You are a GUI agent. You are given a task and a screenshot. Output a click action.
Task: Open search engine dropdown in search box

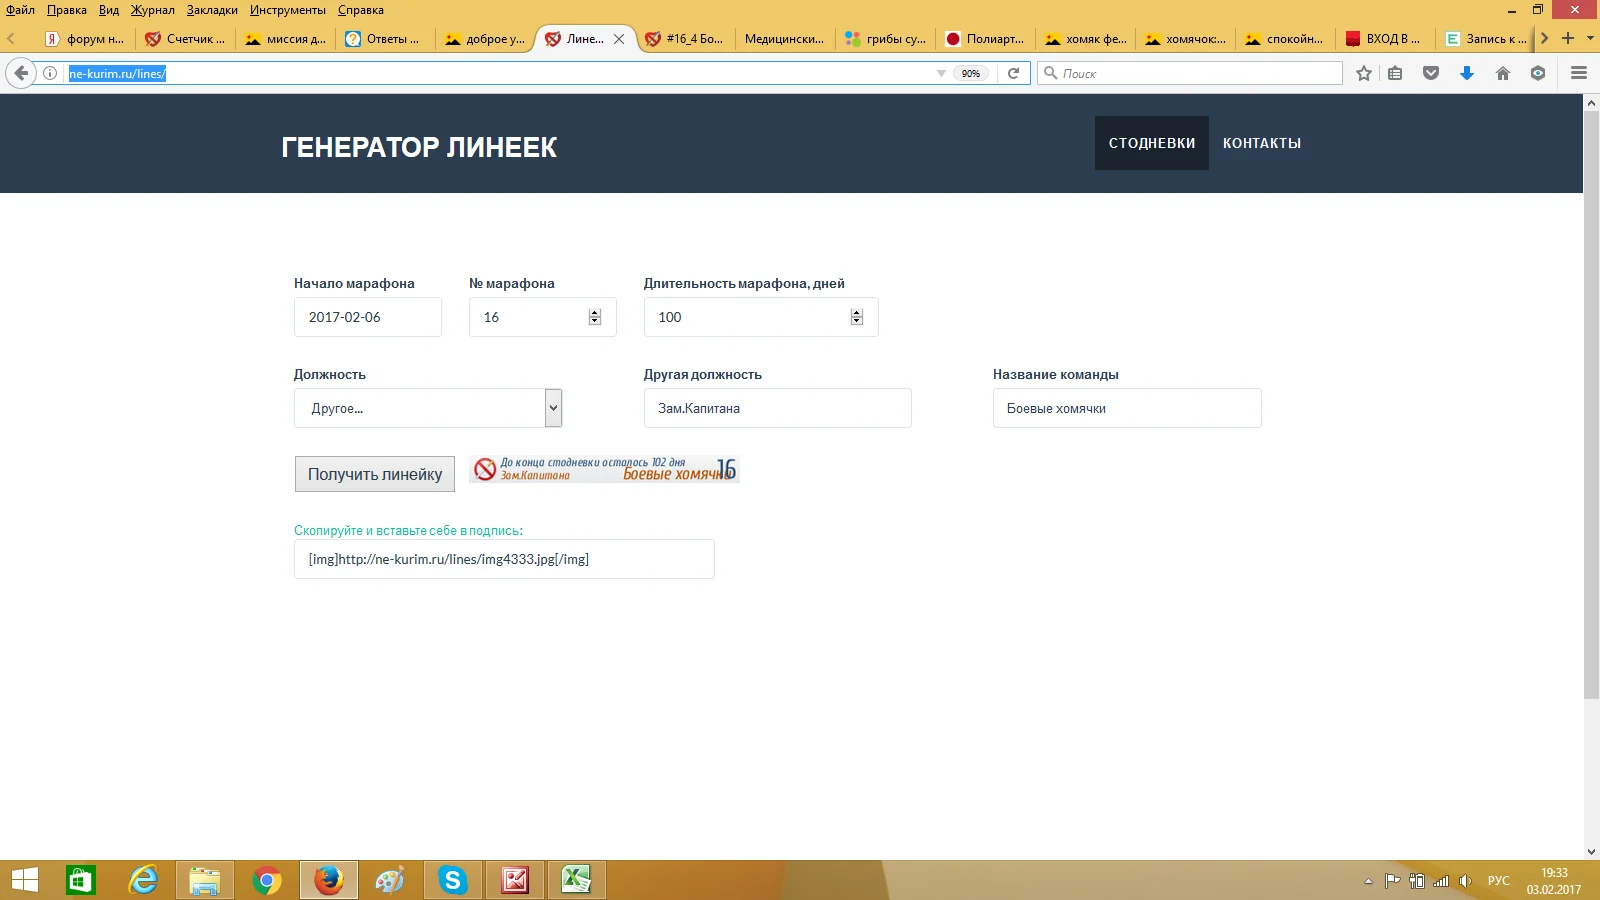[1050, 73]
